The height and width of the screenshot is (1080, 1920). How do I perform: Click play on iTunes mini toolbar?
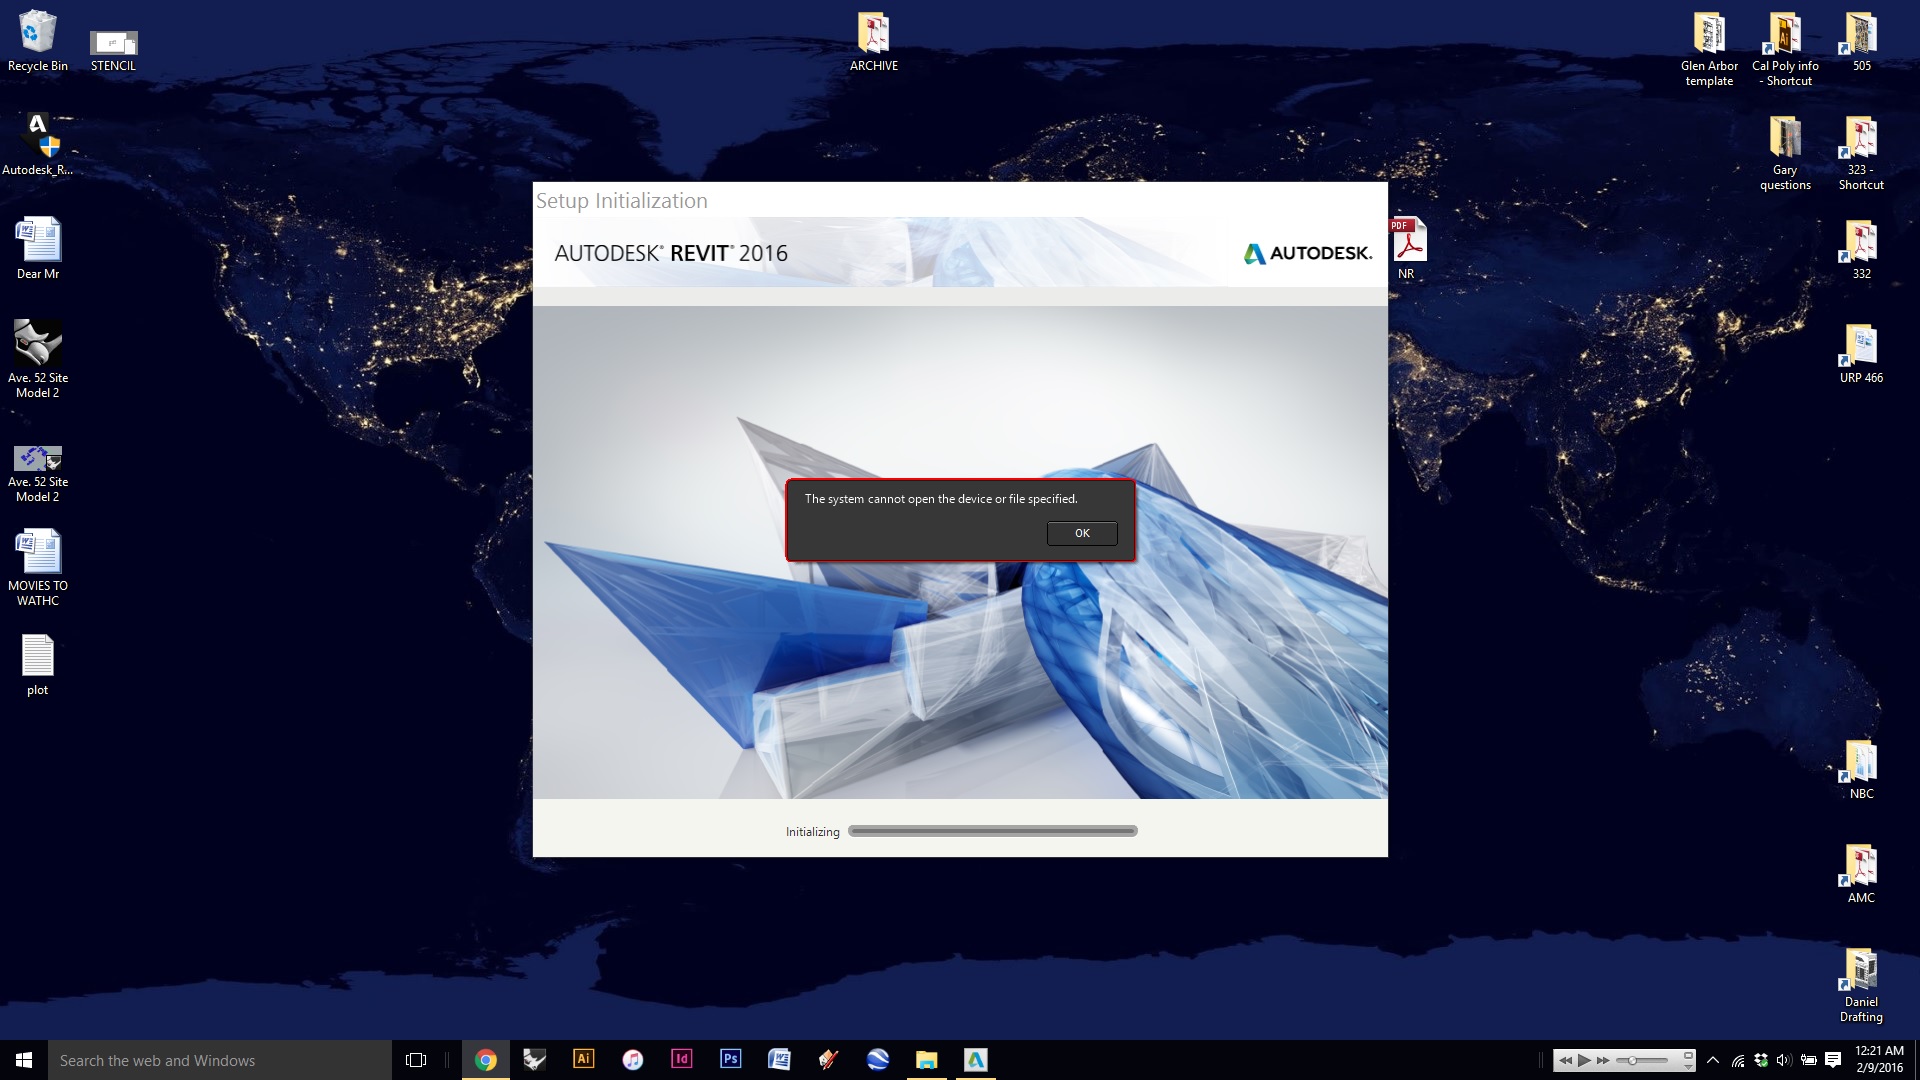click(1584, 1061)
